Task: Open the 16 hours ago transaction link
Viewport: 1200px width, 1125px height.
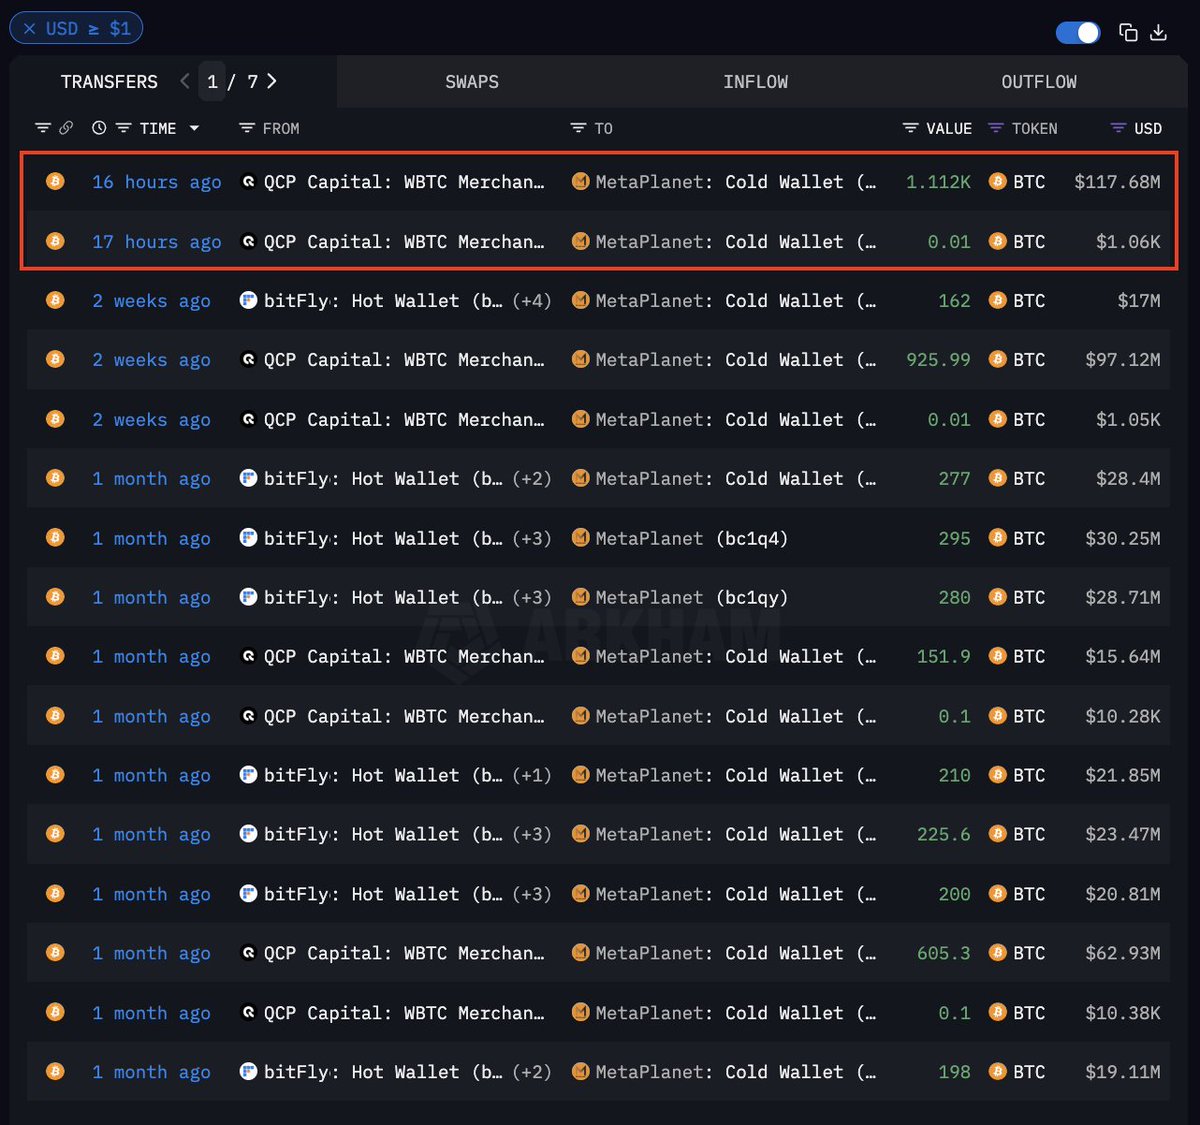Action: click(x=157, y=182)
